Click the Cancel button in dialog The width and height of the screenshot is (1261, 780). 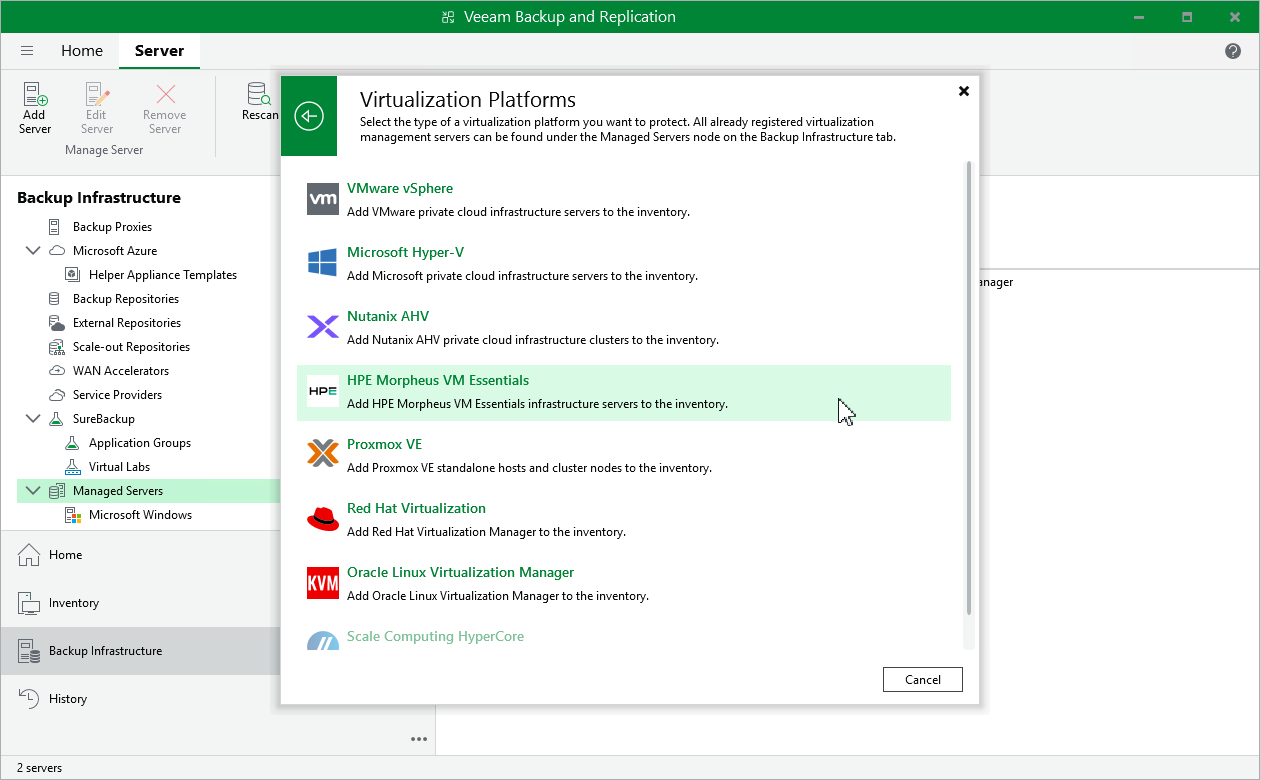pyautogui.click(x=922, y=680)
